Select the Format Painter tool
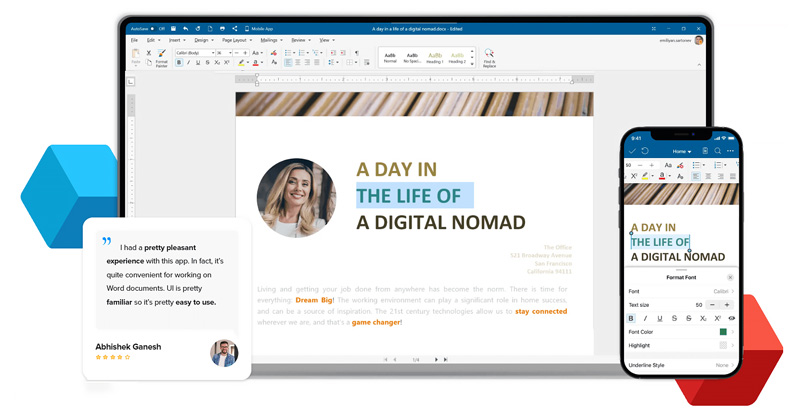The height and width of the screenshot is (414, 800). tap(162, 58)
